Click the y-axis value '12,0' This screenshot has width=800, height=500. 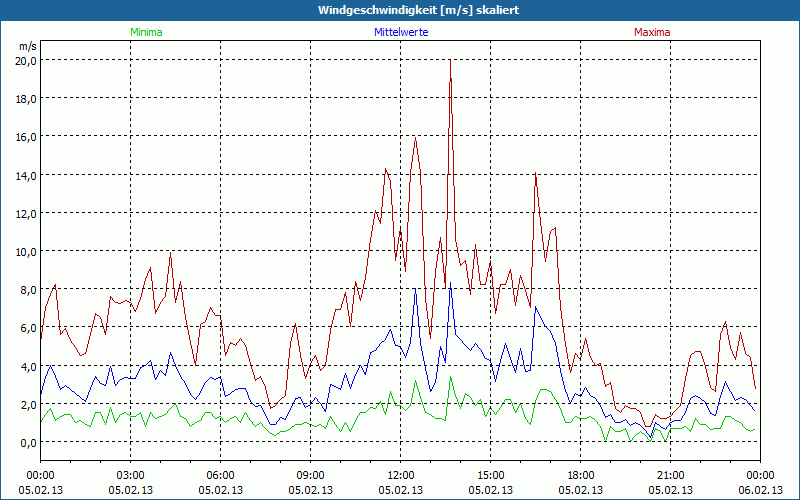coord(27,214)
